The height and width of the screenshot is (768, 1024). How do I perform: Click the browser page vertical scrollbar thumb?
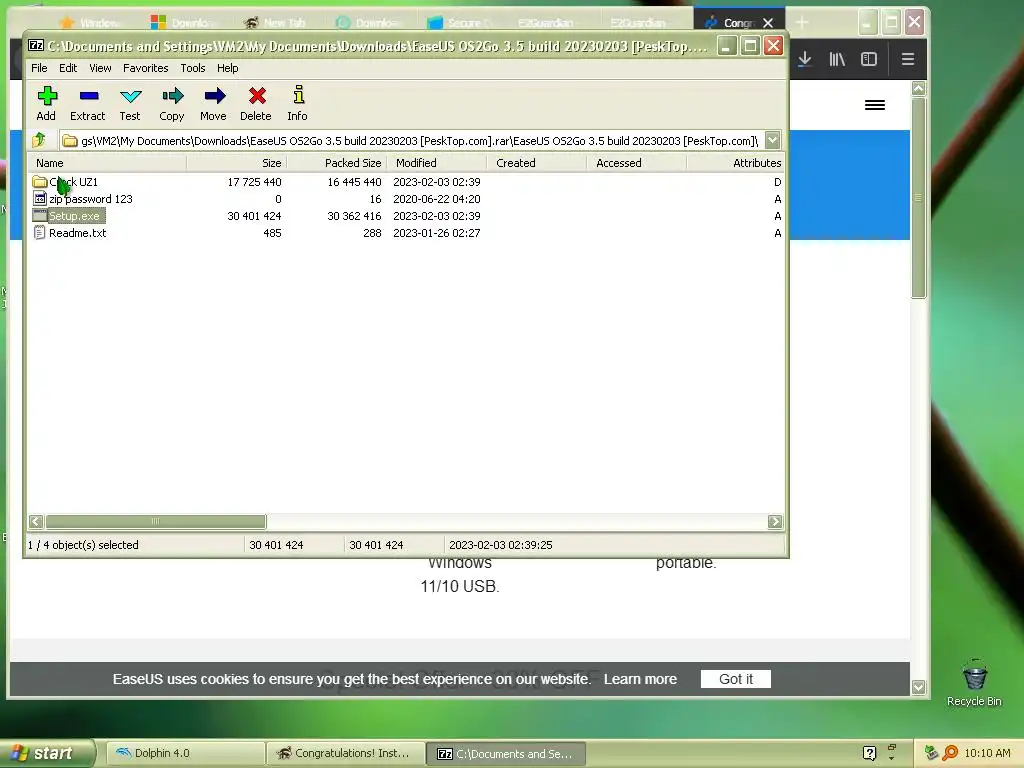point(918,197)
